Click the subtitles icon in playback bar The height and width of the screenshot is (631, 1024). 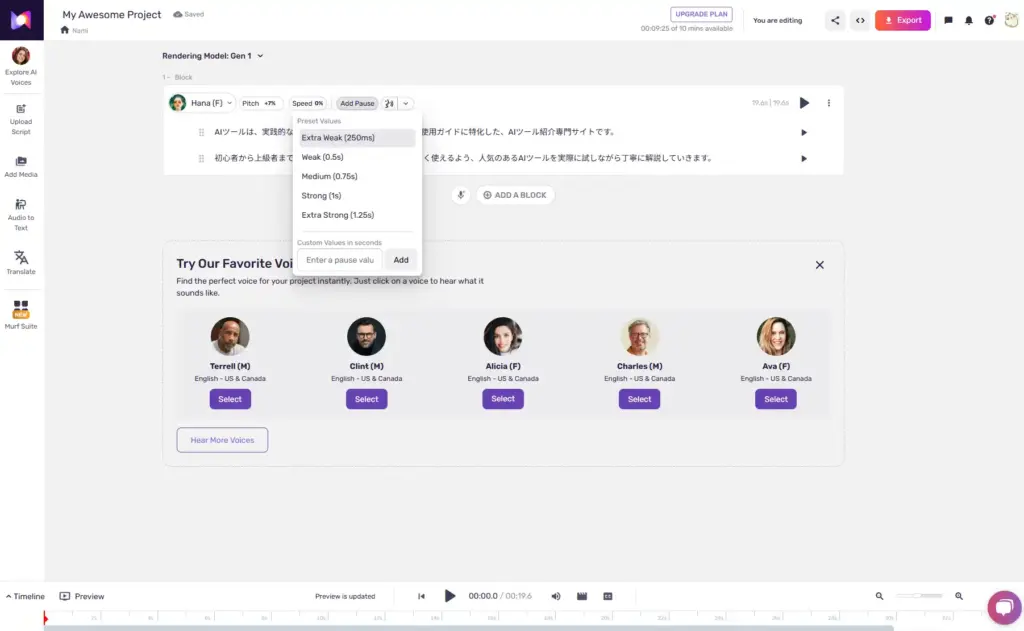click(x=607, y=596)
